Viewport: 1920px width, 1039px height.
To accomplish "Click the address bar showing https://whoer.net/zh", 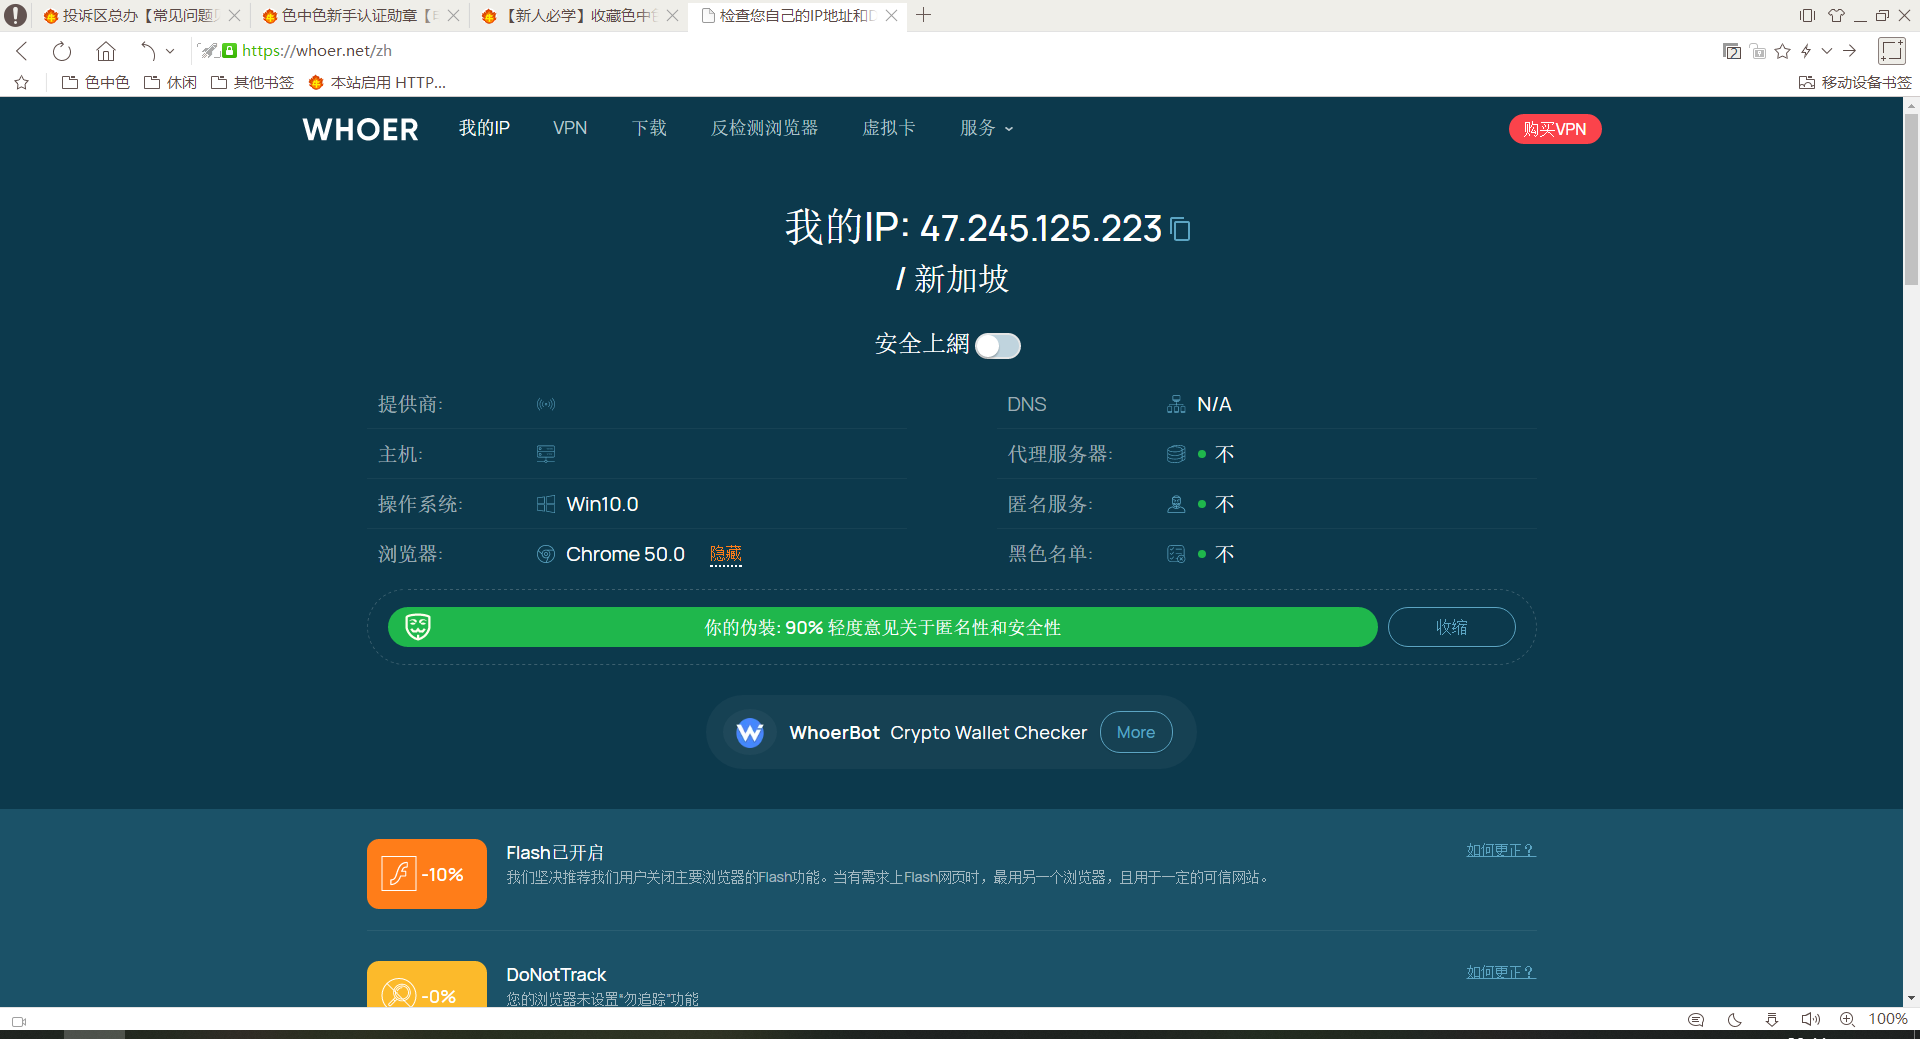I will (317, 51).
